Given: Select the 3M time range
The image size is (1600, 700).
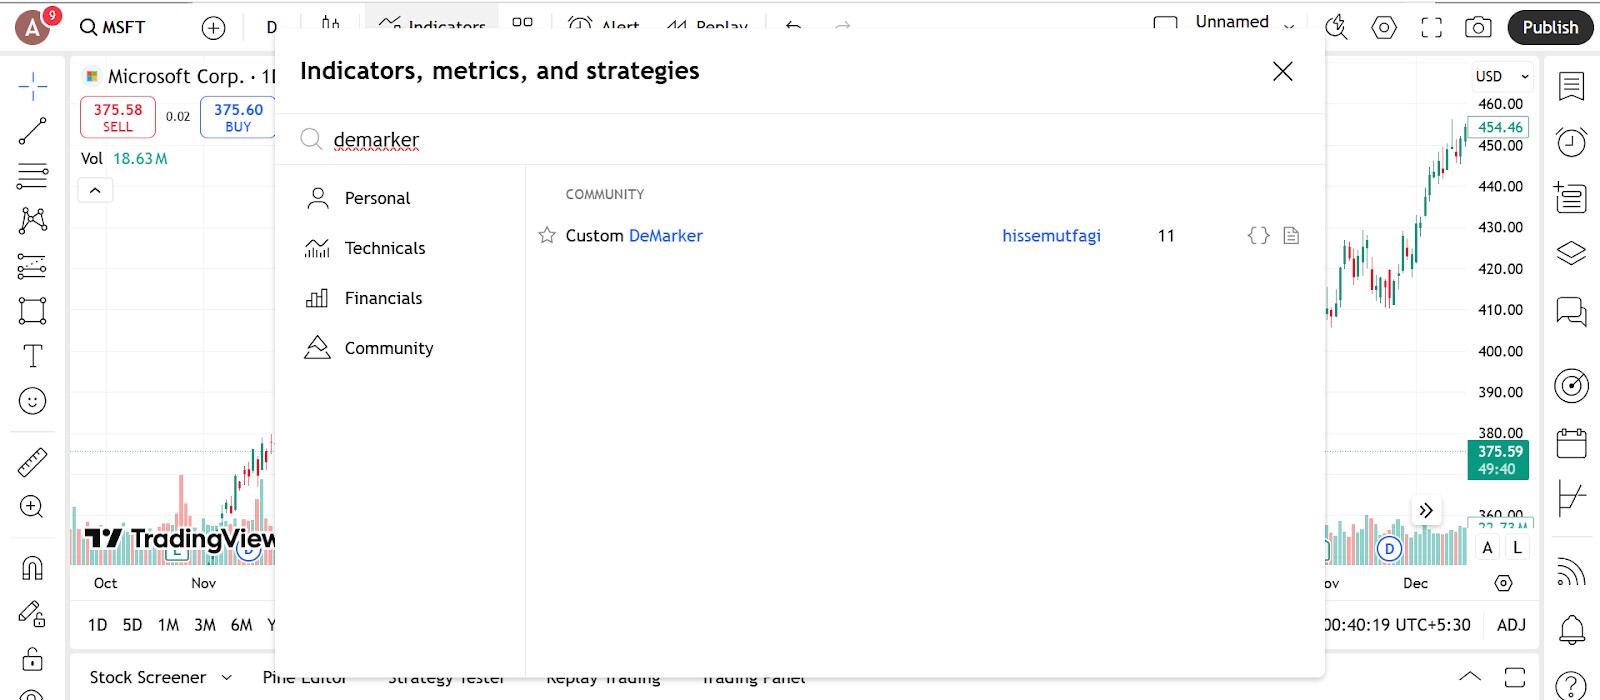Looking at the screenshot, I should (205, 625).
